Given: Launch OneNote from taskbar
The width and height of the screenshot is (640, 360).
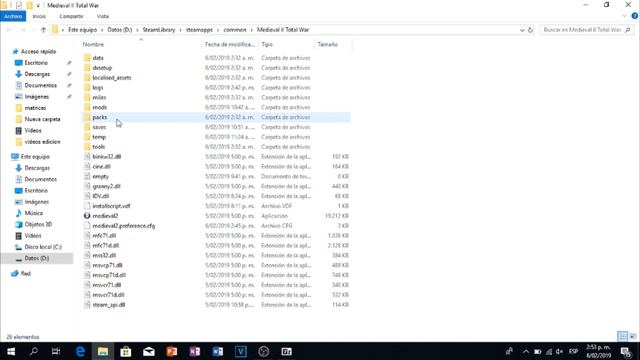Looking at the screenshot, I should coord(195,351).
